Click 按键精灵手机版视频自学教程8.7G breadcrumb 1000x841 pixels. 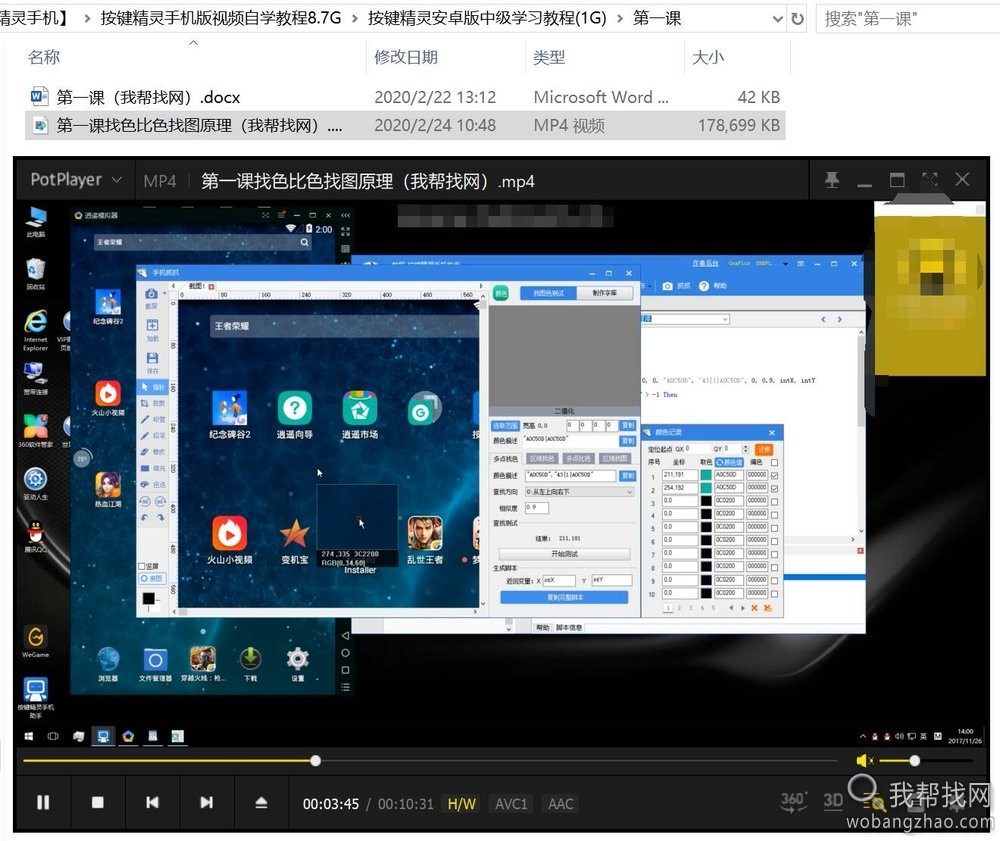click(x=221, y=18)
